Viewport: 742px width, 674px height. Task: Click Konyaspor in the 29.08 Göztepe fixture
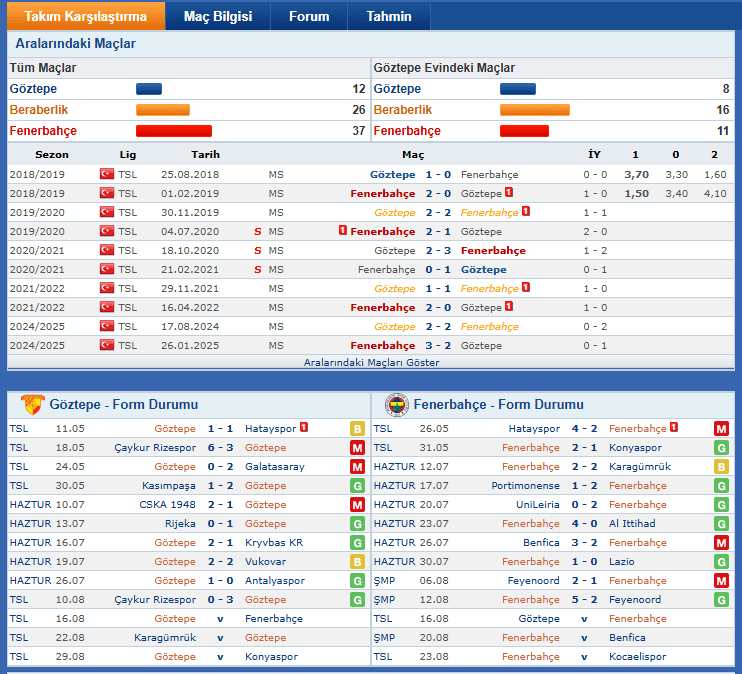pyautogui.click(x=271, y=656)
